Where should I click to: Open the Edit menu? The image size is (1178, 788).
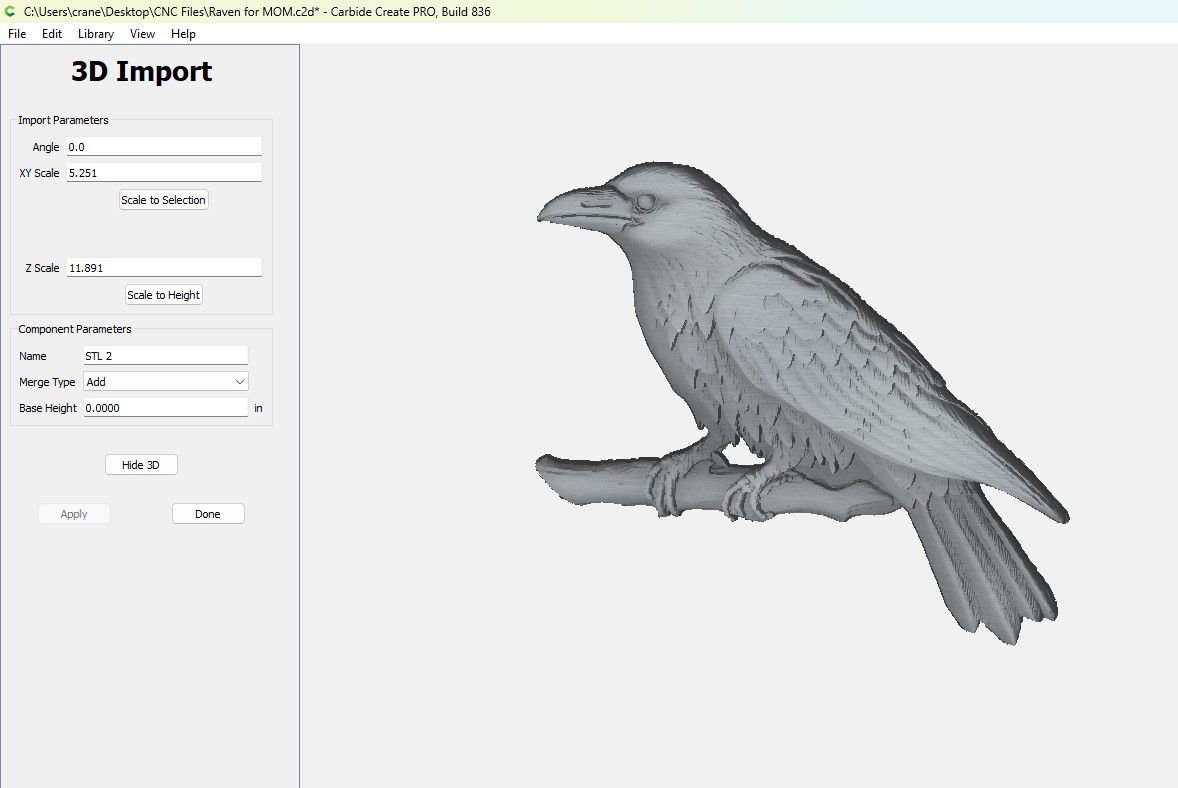tap(52, 34)
